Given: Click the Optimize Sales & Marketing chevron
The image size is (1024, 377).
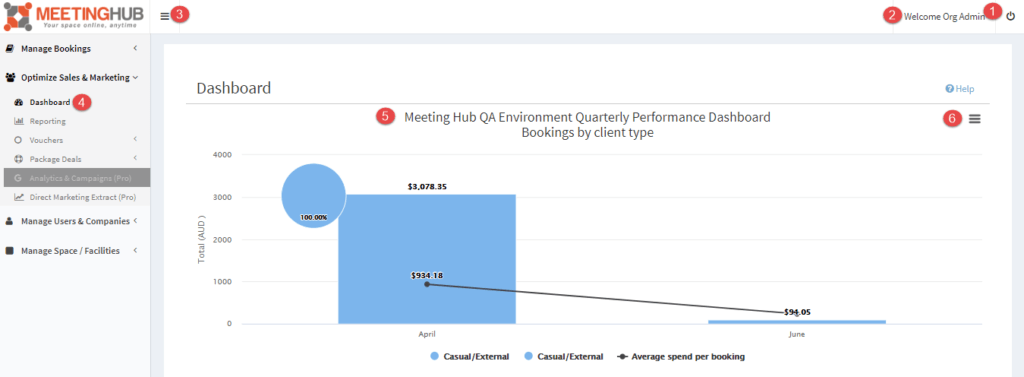Looking at the screenshot, I should 135,77.
